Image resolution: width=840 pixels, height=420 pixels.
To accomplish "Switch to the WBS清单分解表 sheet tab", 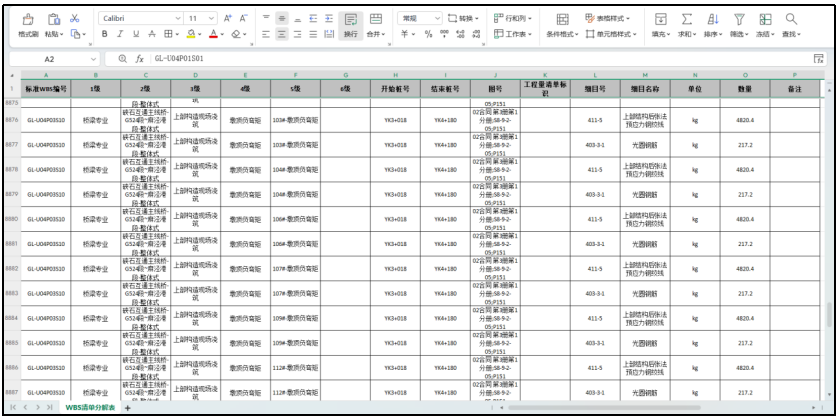I will [x=90, y=408].
